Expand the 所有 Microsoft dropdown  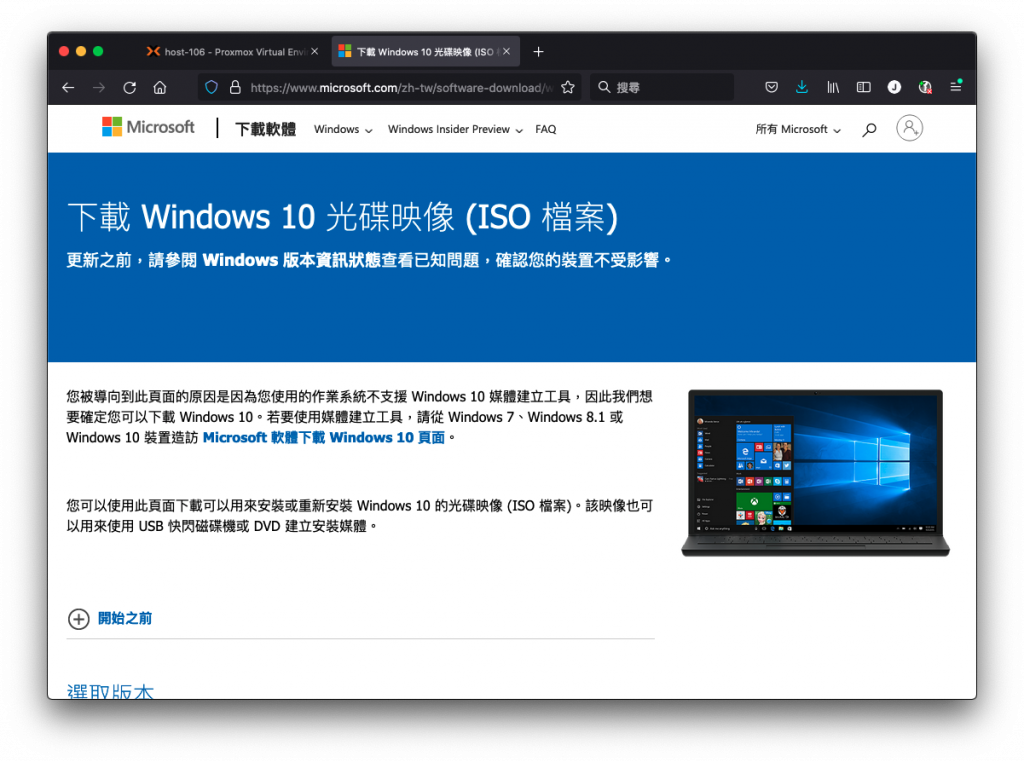point(798,129)
